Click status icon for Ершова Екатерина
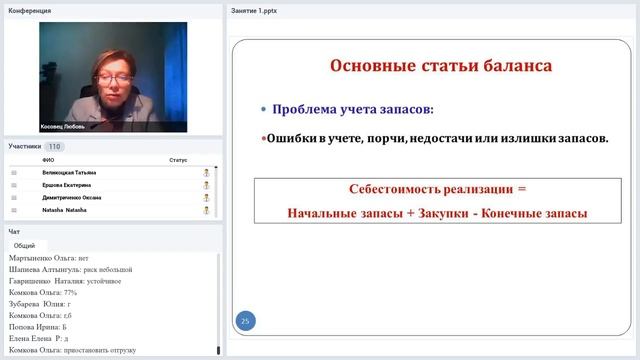The image size is (640, 360). pos(207,185)
